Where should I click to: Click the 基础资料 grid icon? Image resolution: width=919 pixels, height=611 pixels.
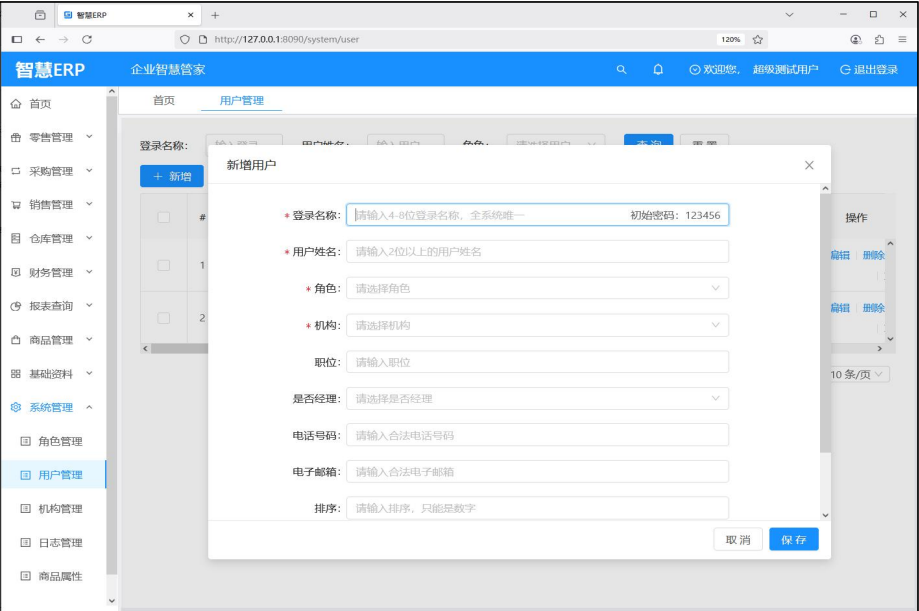coord(16,374)
